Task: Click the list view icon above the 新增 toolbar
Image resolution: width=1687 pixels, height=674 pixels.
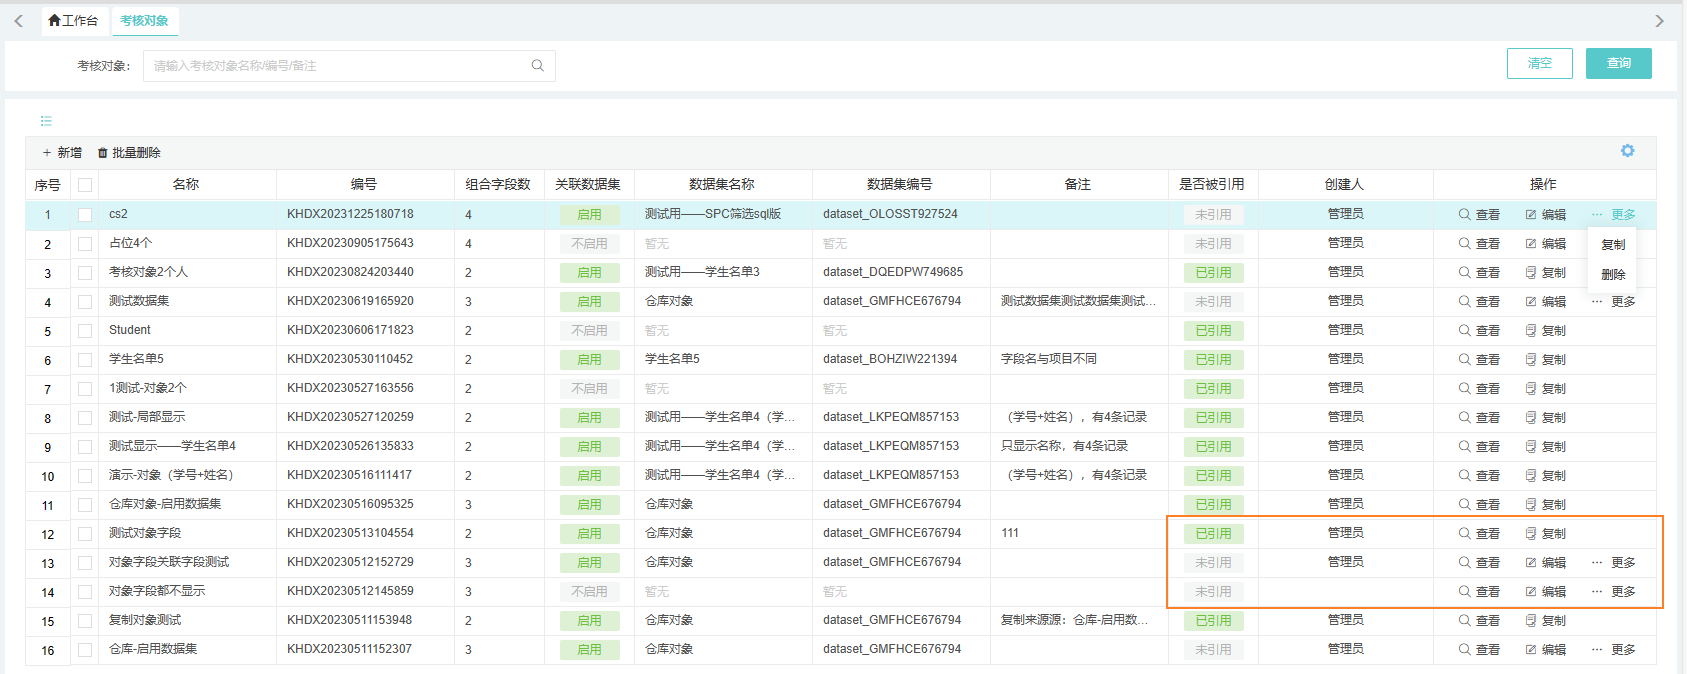Action: coord(46,121)
